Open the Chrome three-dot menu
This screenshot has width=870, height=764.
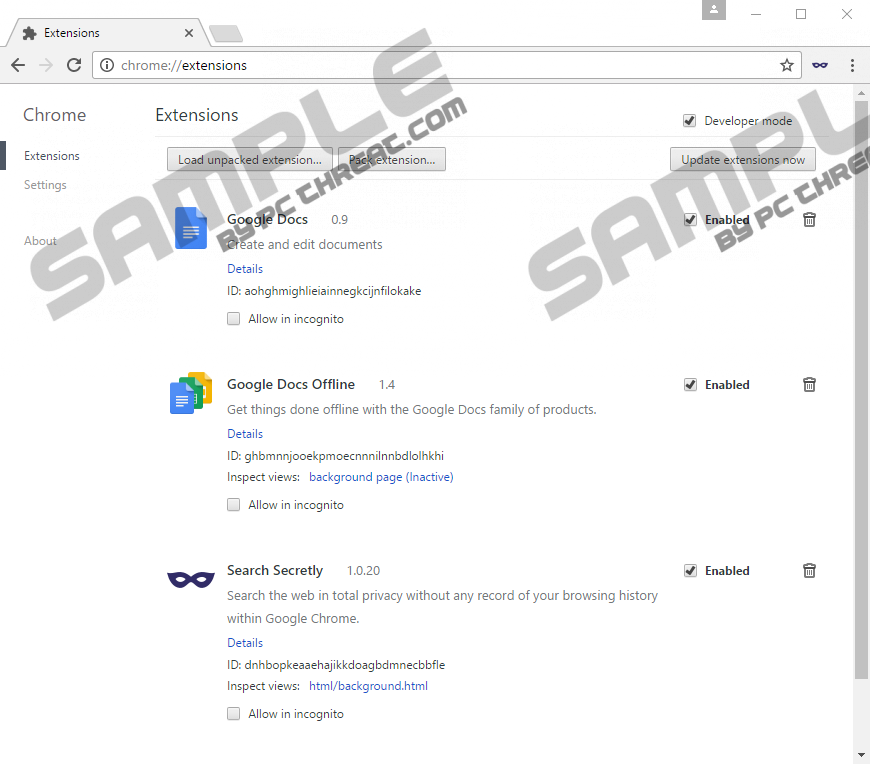[x=852, y=65]
